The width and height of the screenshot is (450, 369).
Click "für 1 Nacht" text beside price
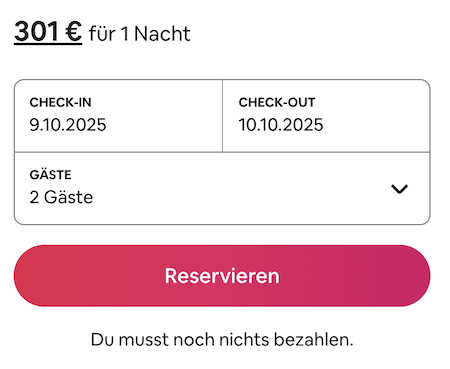click(140, 34)
